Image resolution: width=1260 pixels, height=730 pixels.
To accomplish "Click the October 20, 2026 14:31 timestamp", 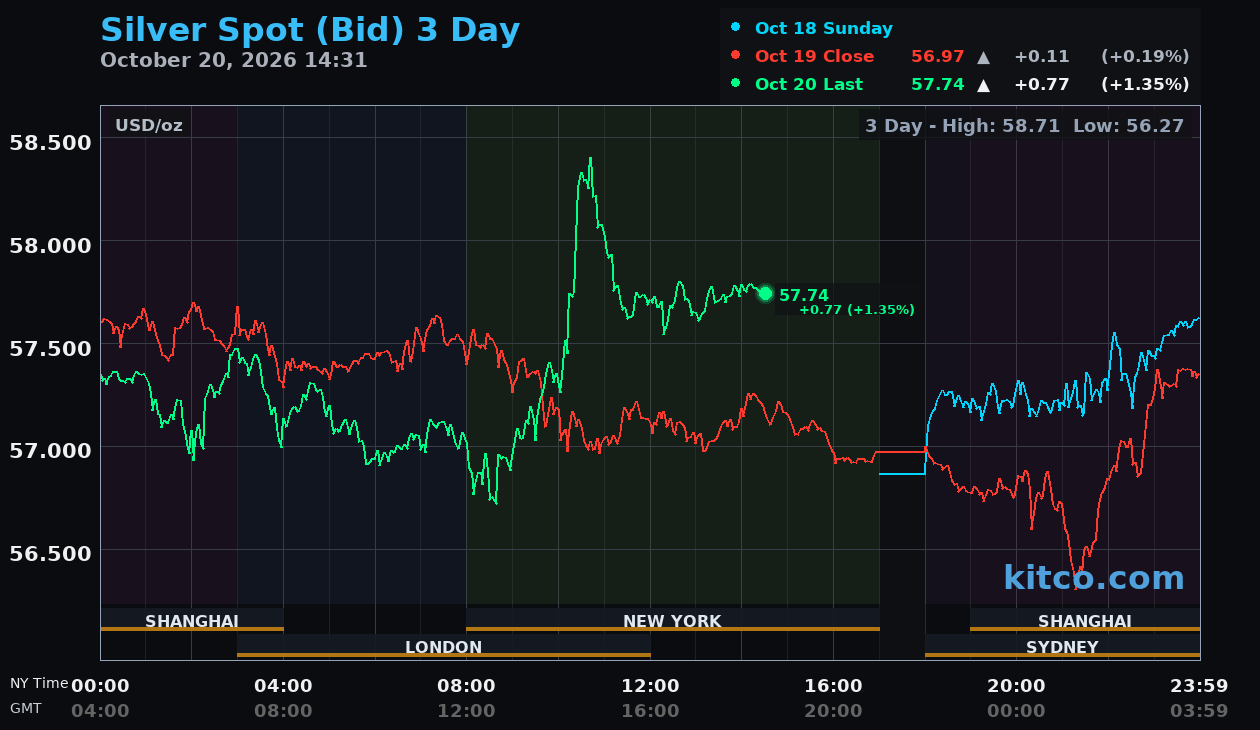I will coord(234,60).
